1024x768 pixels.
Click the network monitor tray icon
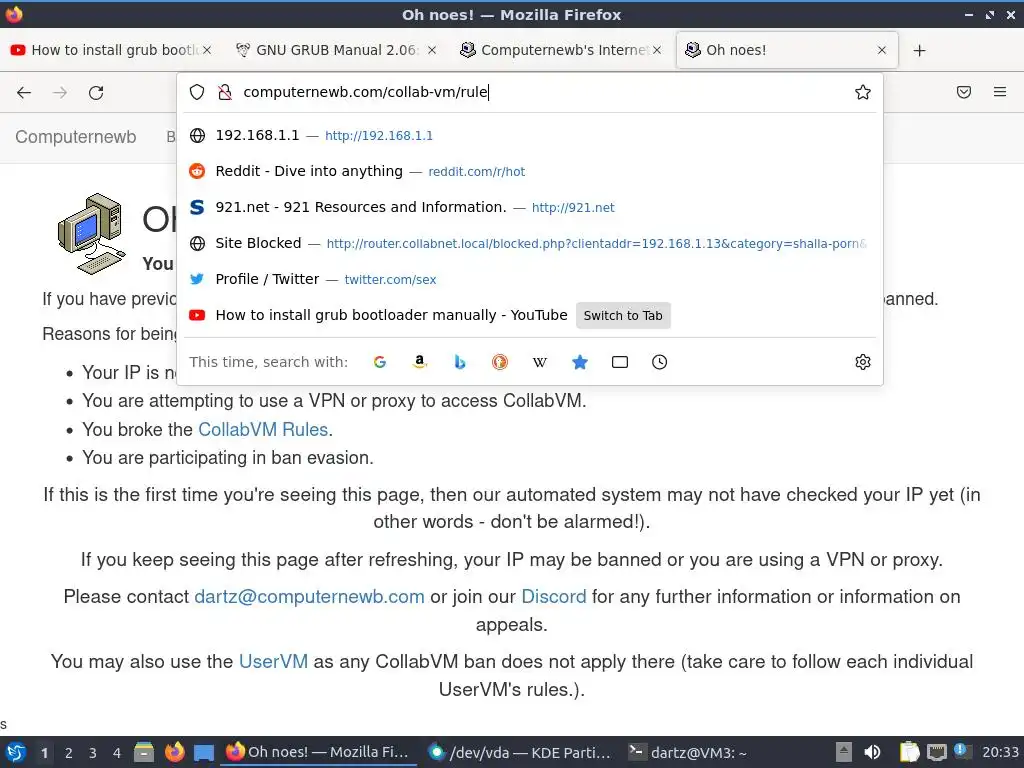click(936, 752)
